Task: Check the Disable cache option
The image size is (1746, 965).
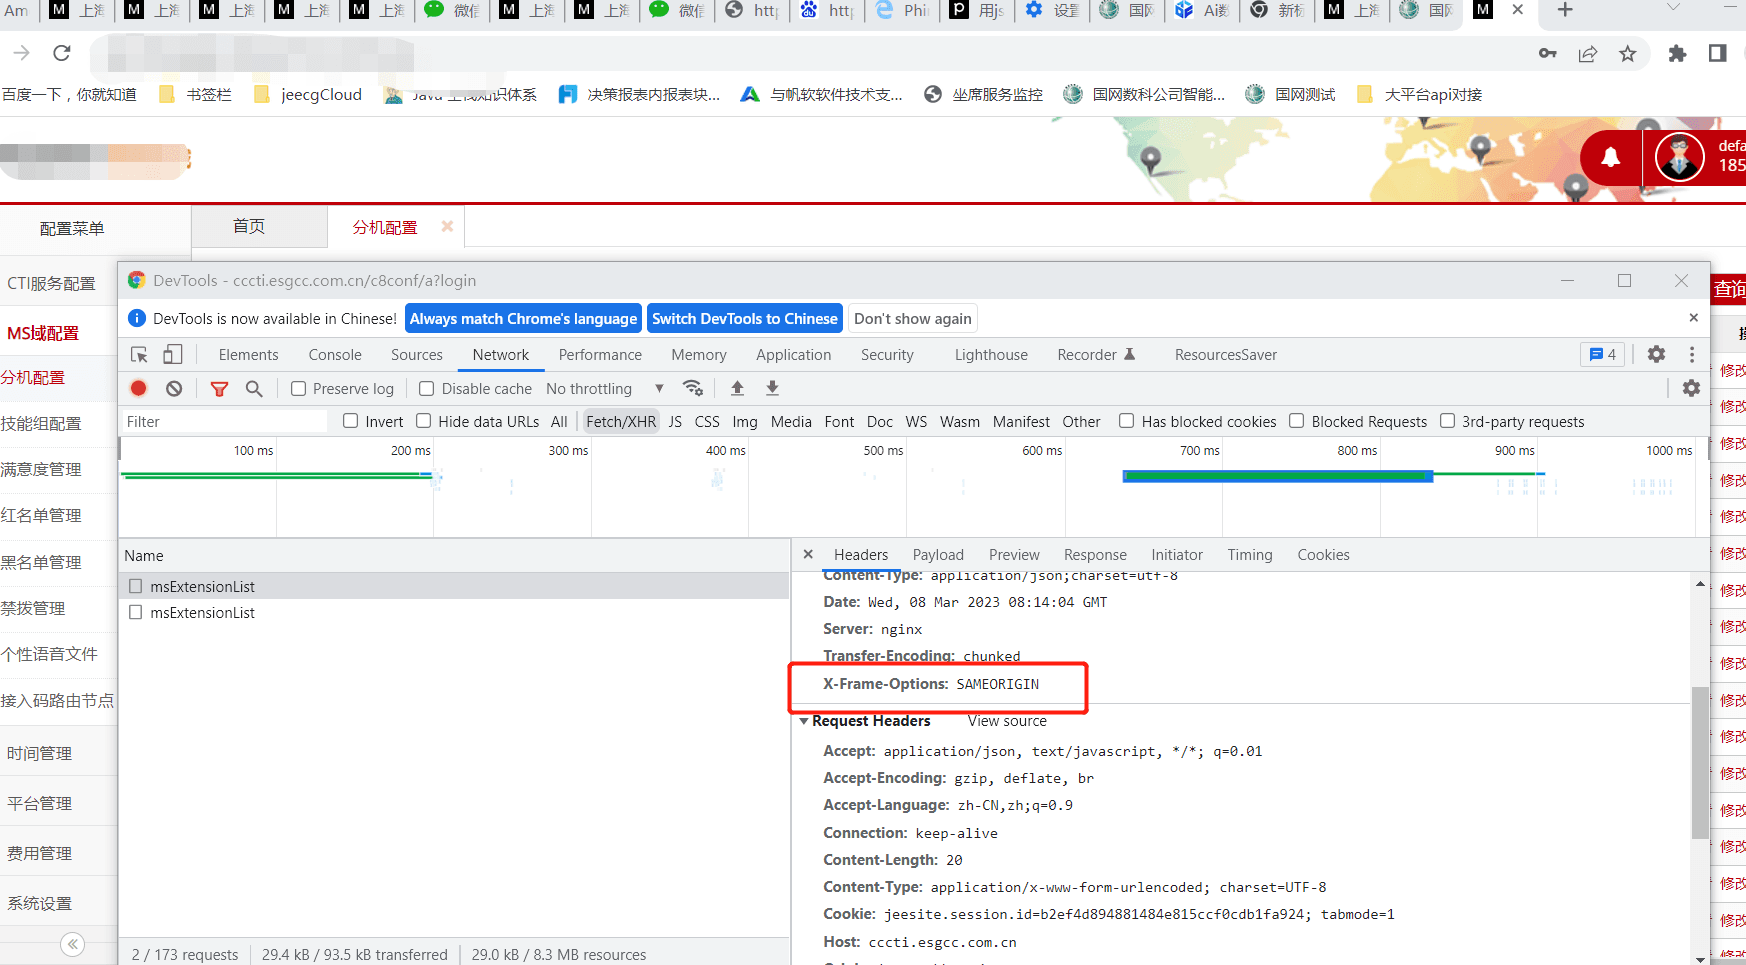Action: coord(427,388)
